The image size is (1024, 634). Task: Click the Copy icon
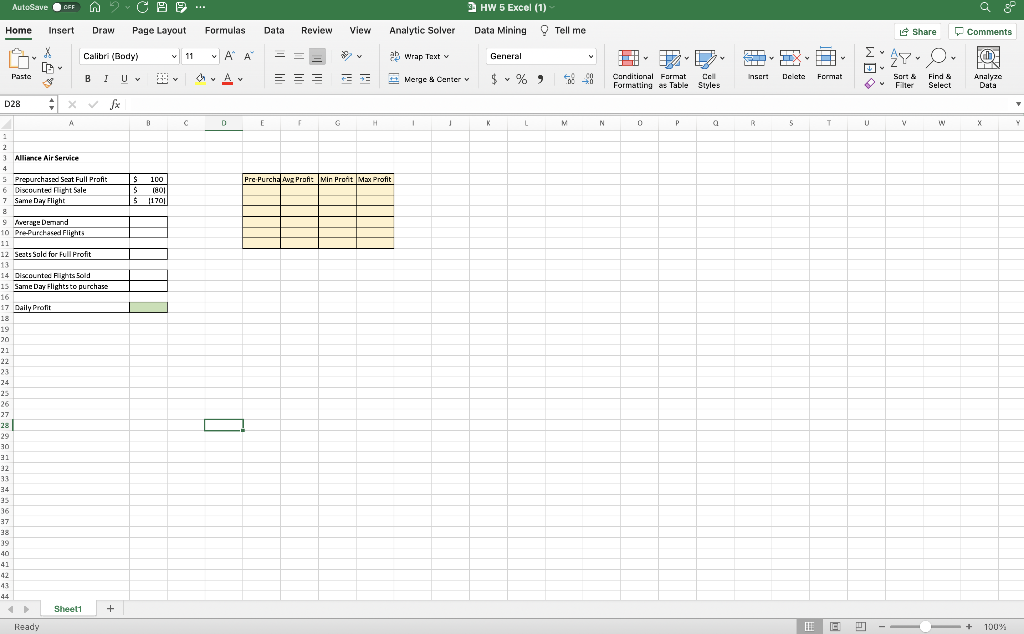pyautogui.click(x=48, y=67)
